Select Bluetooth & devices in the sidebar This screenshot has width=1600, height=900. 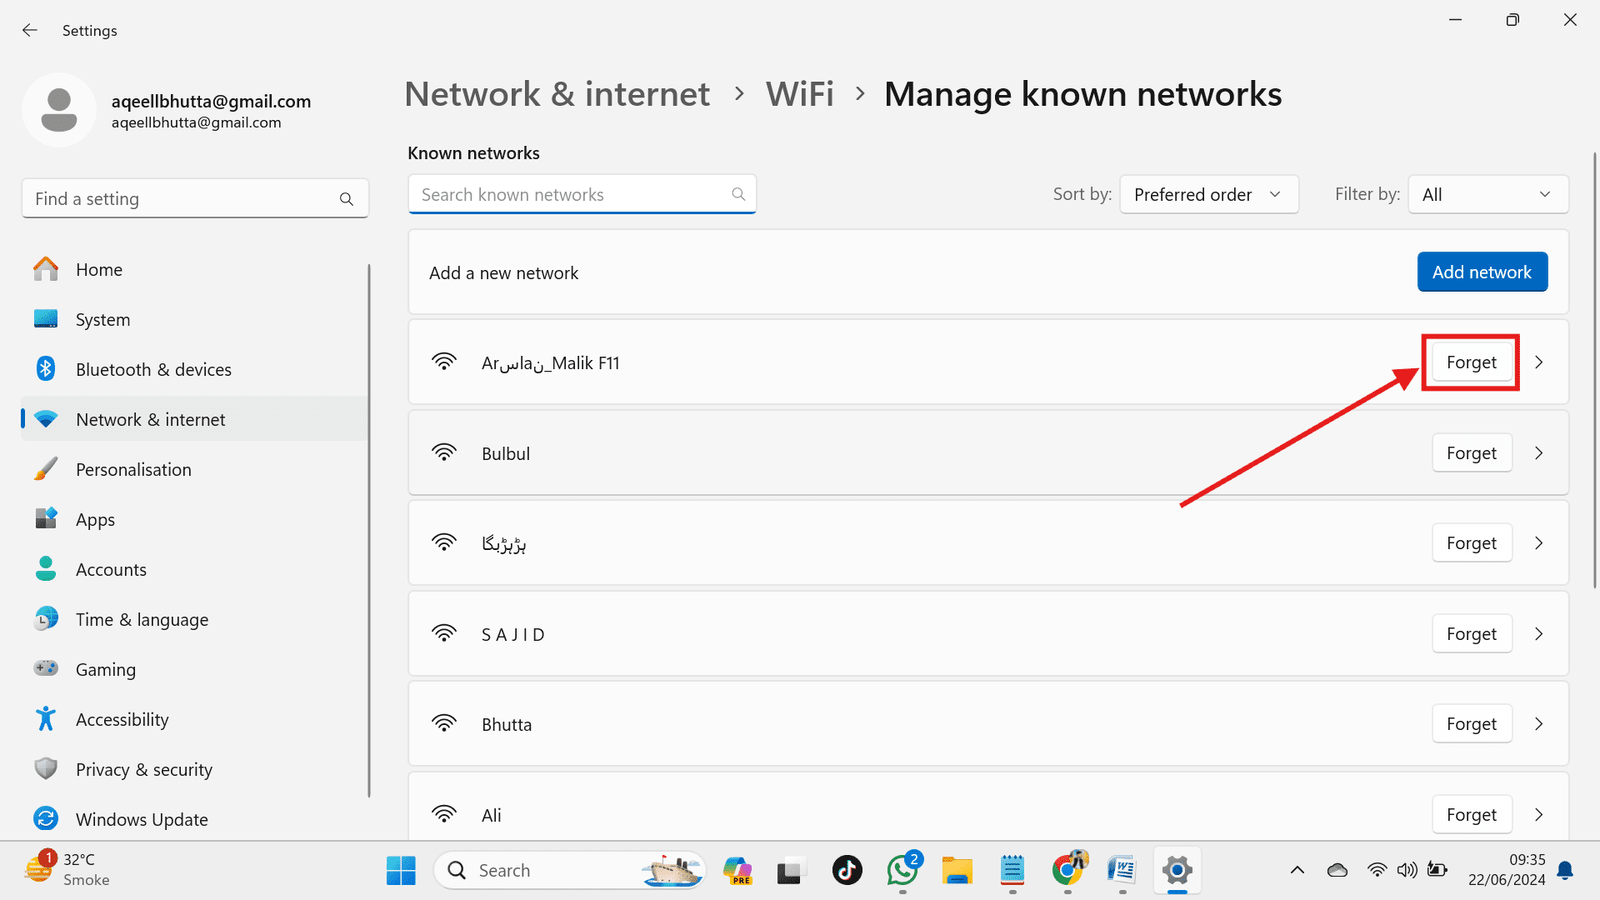153,369
